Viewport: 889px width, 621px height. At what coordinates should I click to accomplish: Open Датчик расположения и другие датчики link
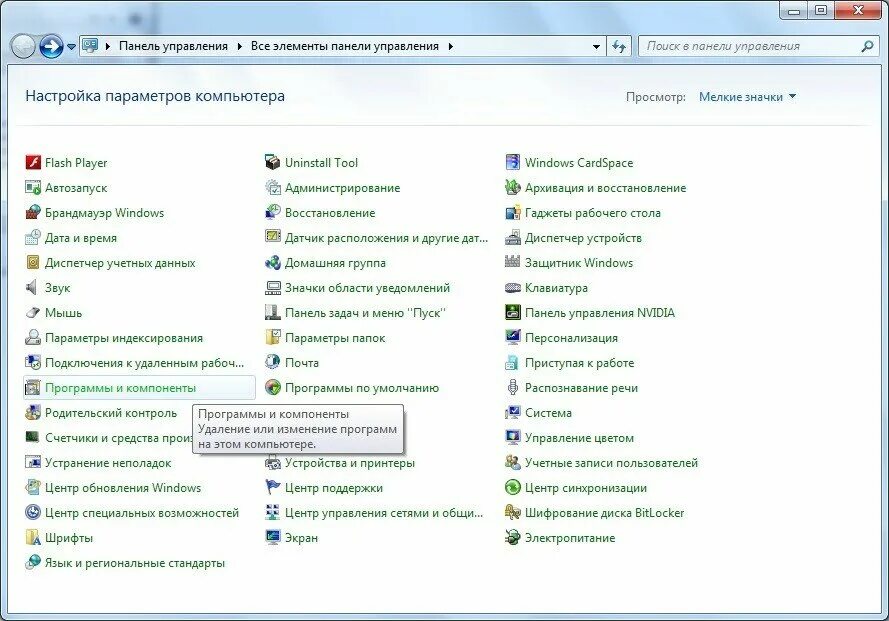click(x=386, y=238)
